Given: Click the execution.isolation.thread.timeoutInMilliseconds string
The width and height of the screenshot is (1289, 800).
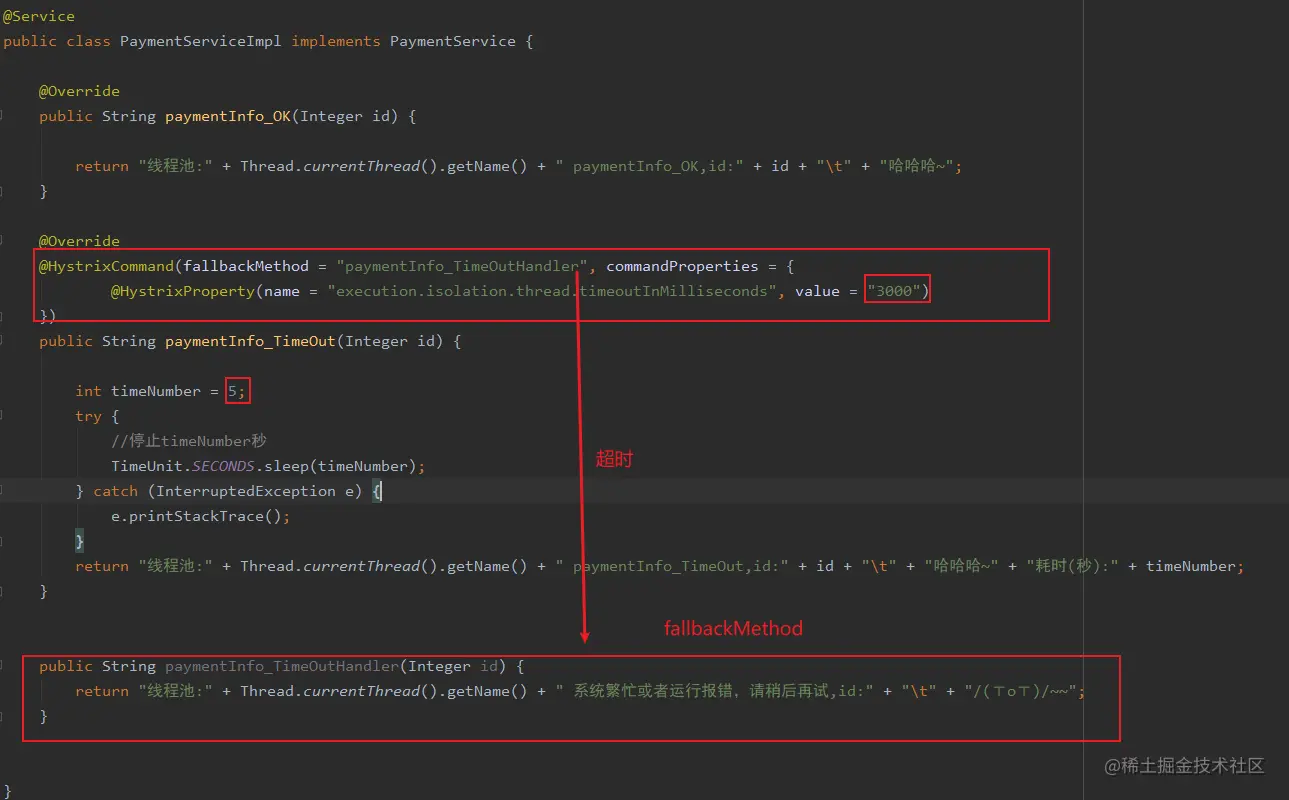Looking at the screenshot, I should (553, 291).
